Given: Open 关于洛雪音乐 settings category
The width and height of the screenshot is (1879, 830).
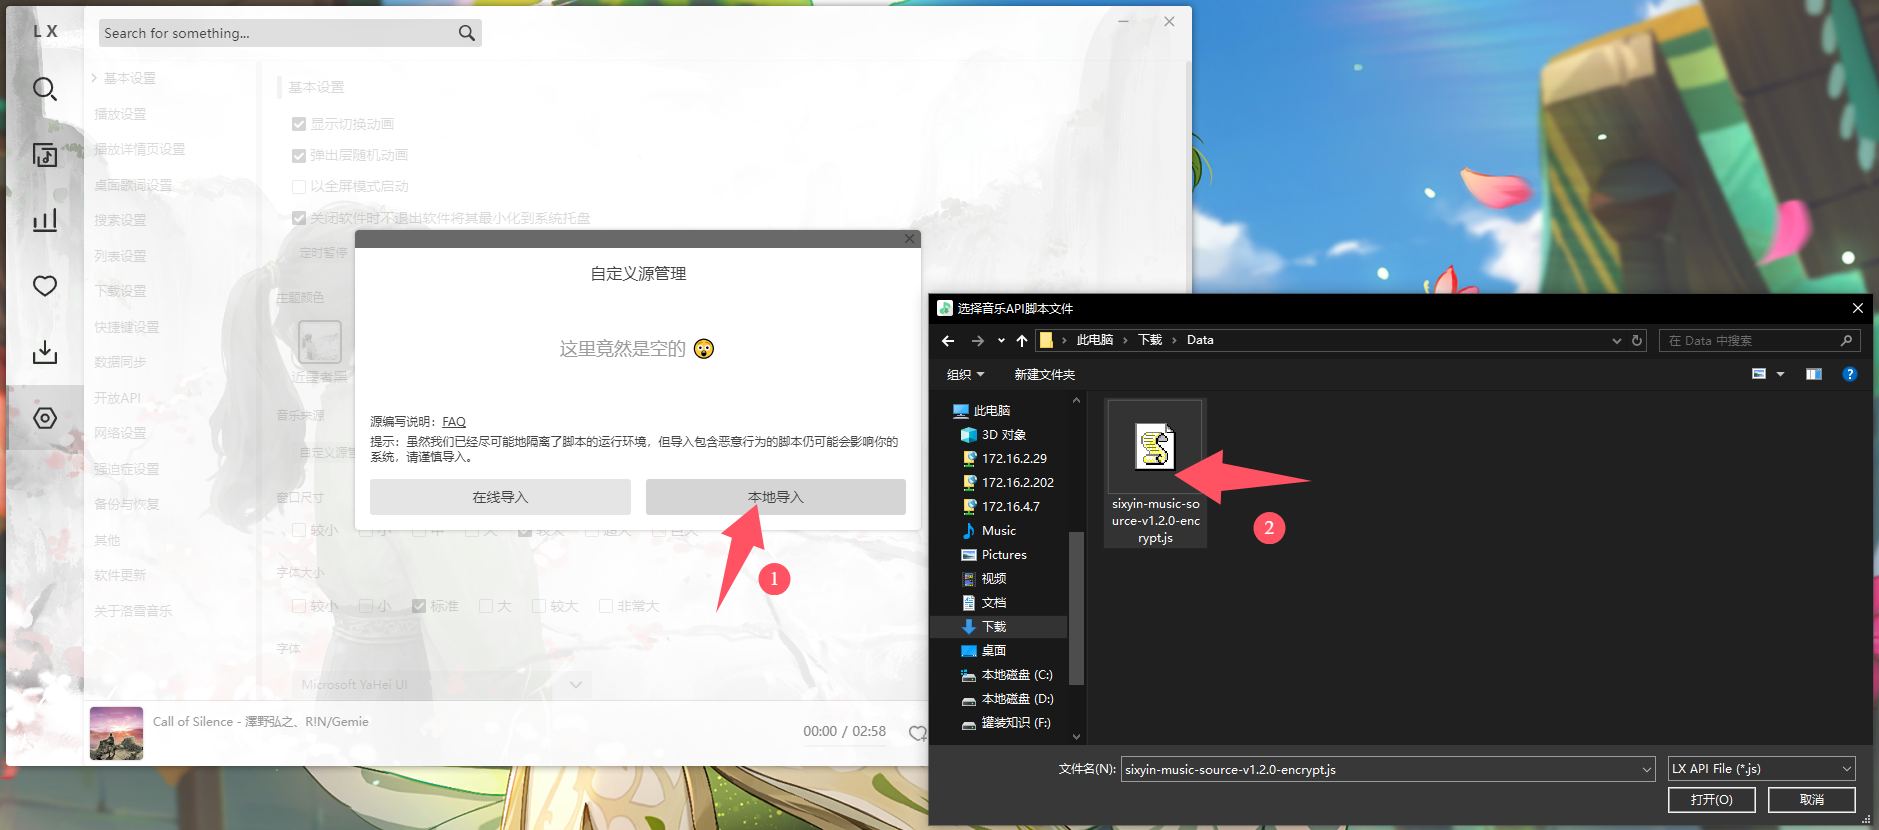Looking at the screenshot, I should point(133,611).
